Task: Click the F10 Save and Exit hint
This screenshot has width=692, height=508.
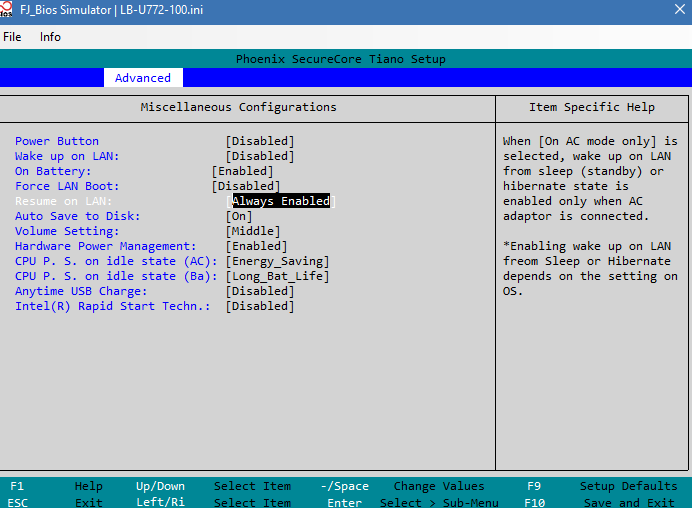Action: click(x=599, y=503)
